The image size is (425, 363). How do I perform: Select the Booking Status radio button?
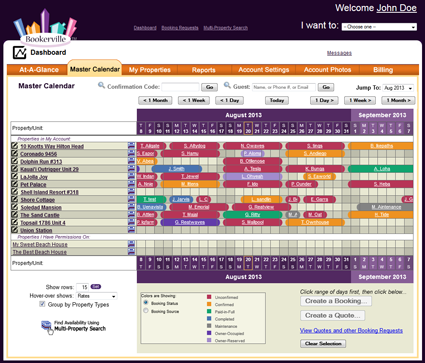(x=146, y=303)
